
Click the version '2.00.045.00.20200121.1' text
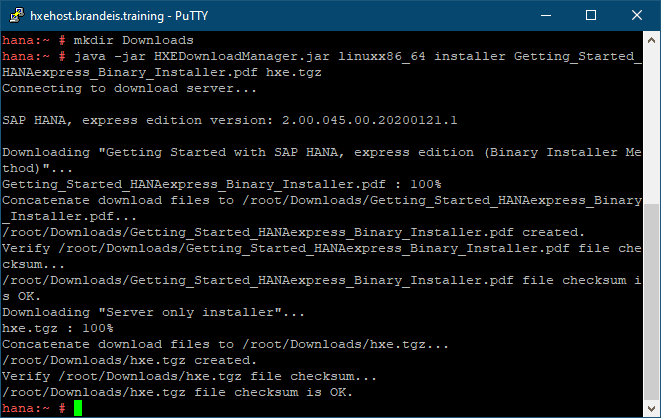click(370, 121)
